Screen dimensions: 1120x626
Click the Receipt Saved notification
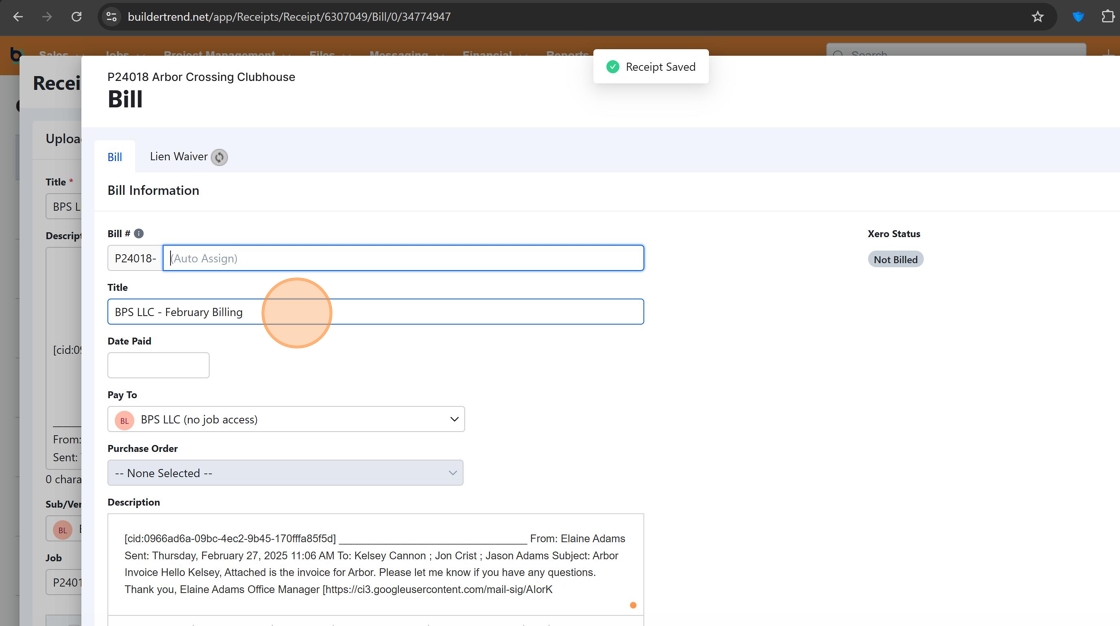[651, 66]
